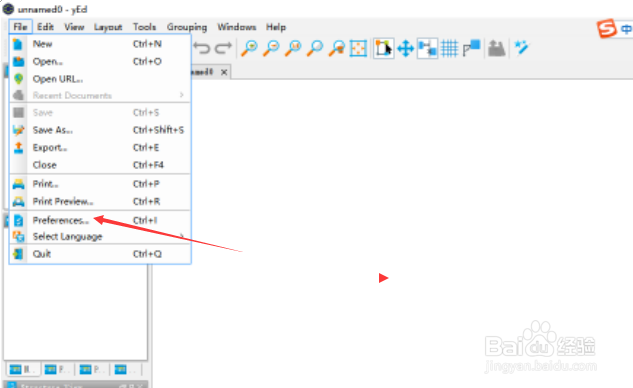Image resolution: width=633 pixels, height=388 pixels.
Task: Toggle the move navigation mode icon
Action: click(405, 49)
